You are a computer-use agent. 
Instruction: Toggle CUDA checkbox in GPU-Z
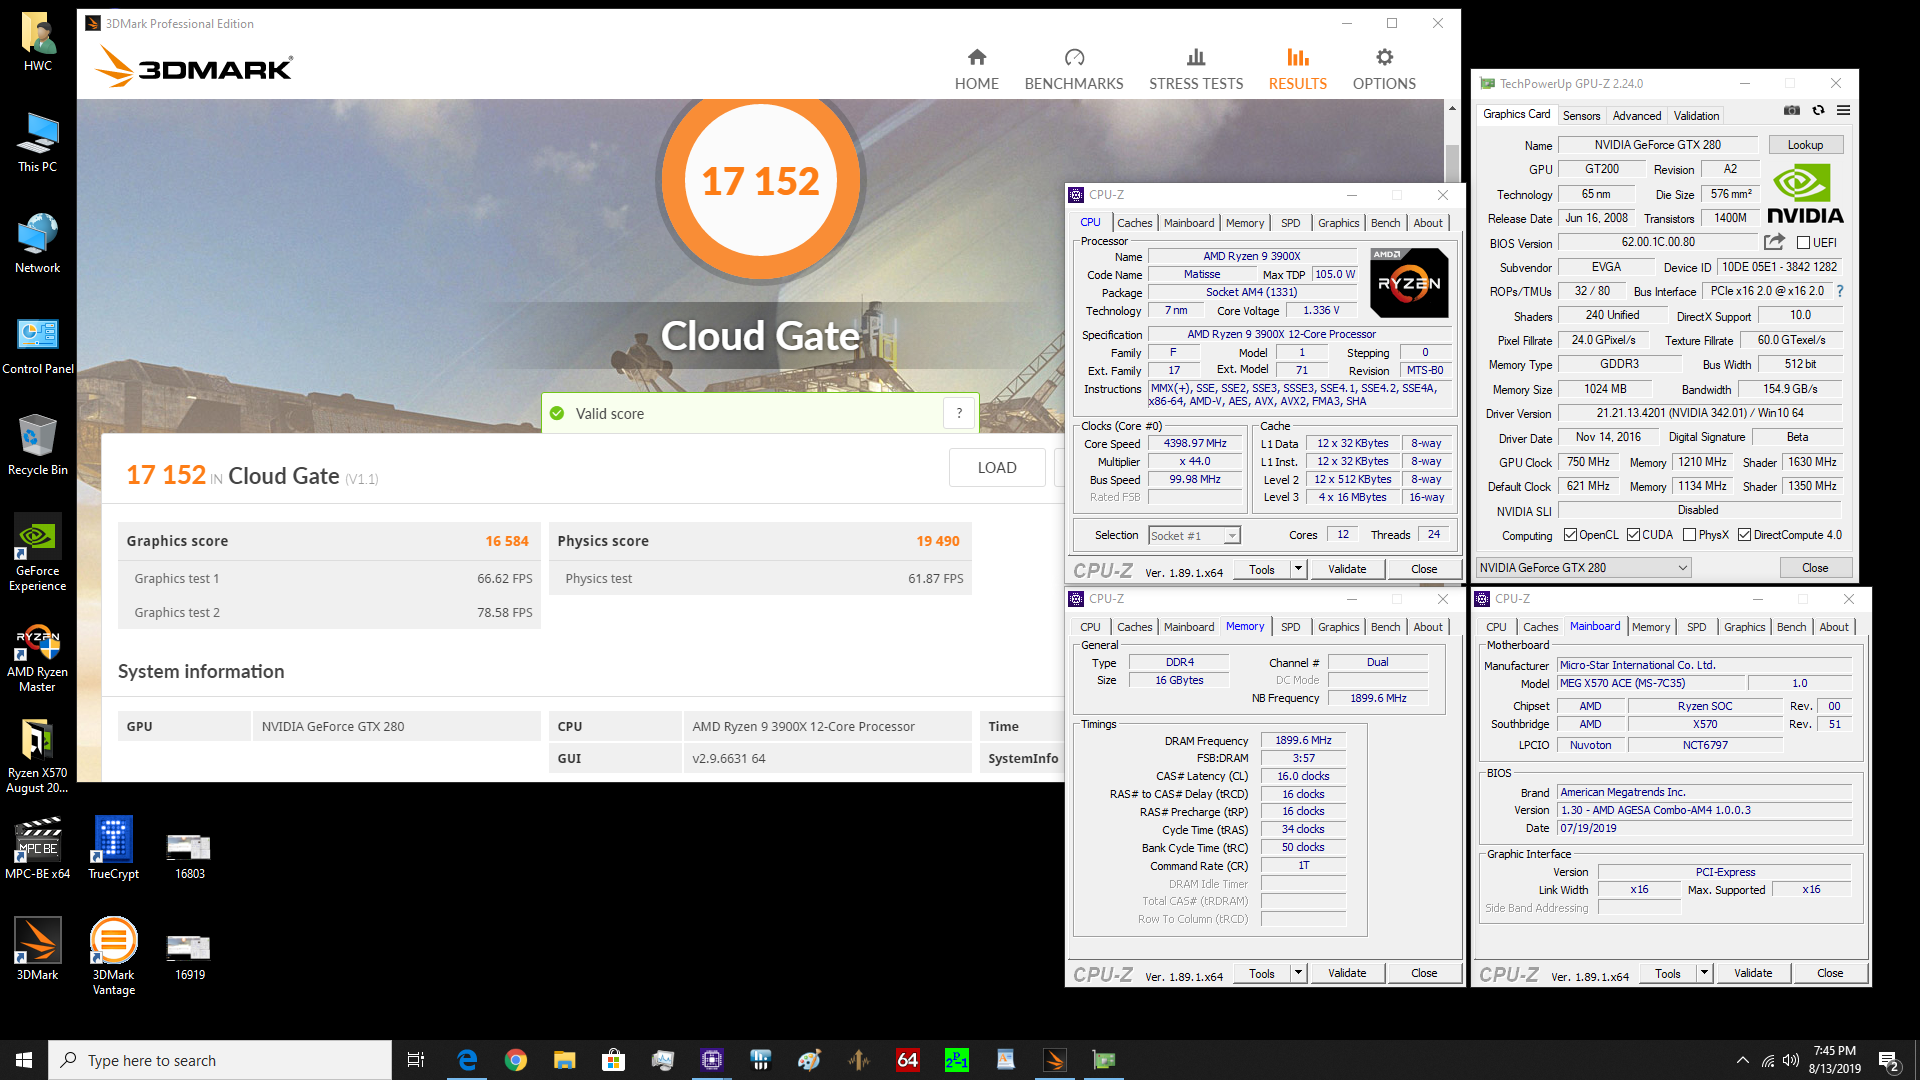[1633, 535]
